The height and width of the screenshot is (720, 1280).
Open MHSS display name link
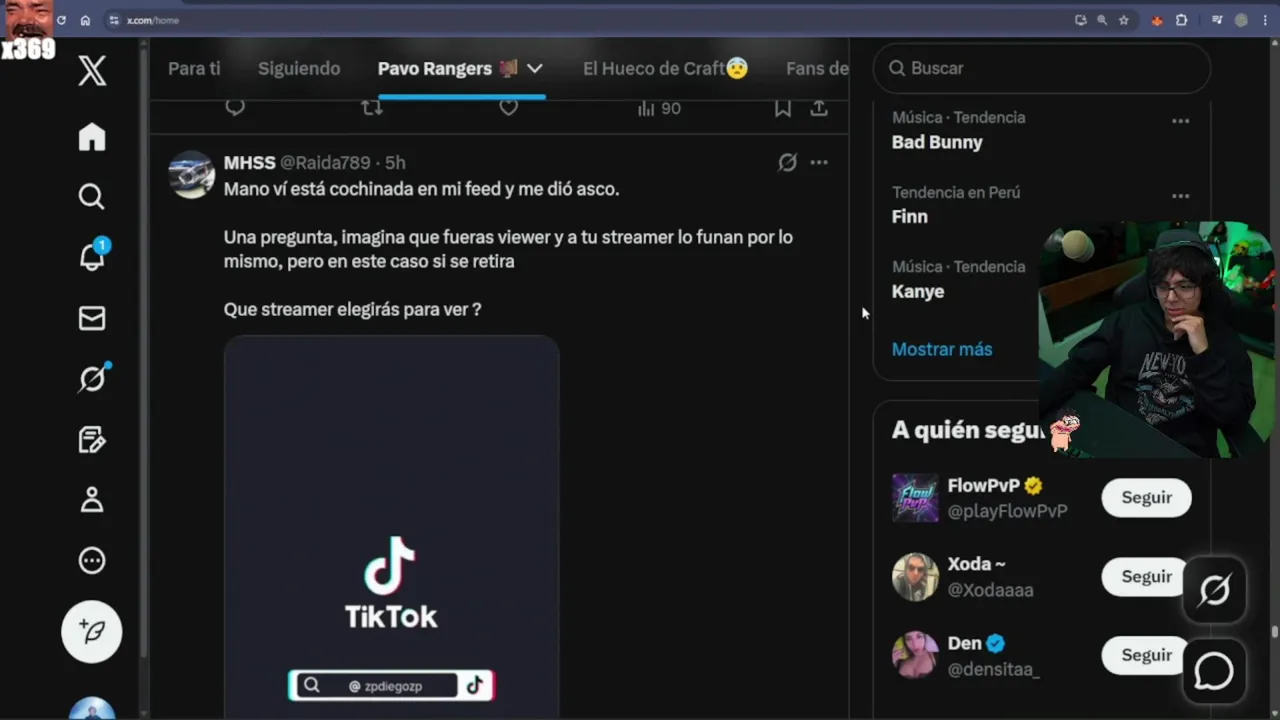coord(249,163)
